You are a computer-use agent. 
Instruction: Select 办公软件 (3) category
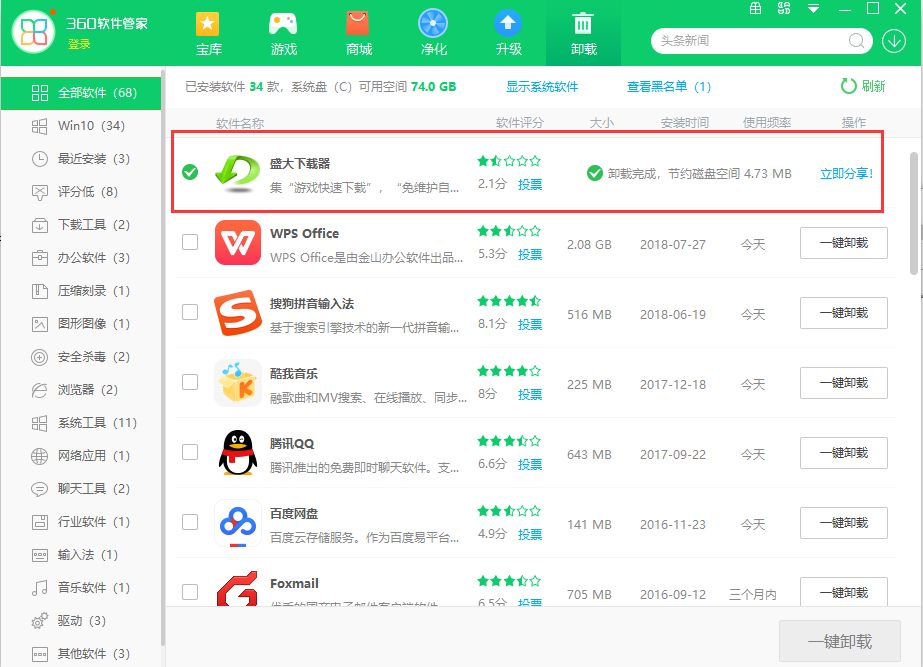(81, 258)
